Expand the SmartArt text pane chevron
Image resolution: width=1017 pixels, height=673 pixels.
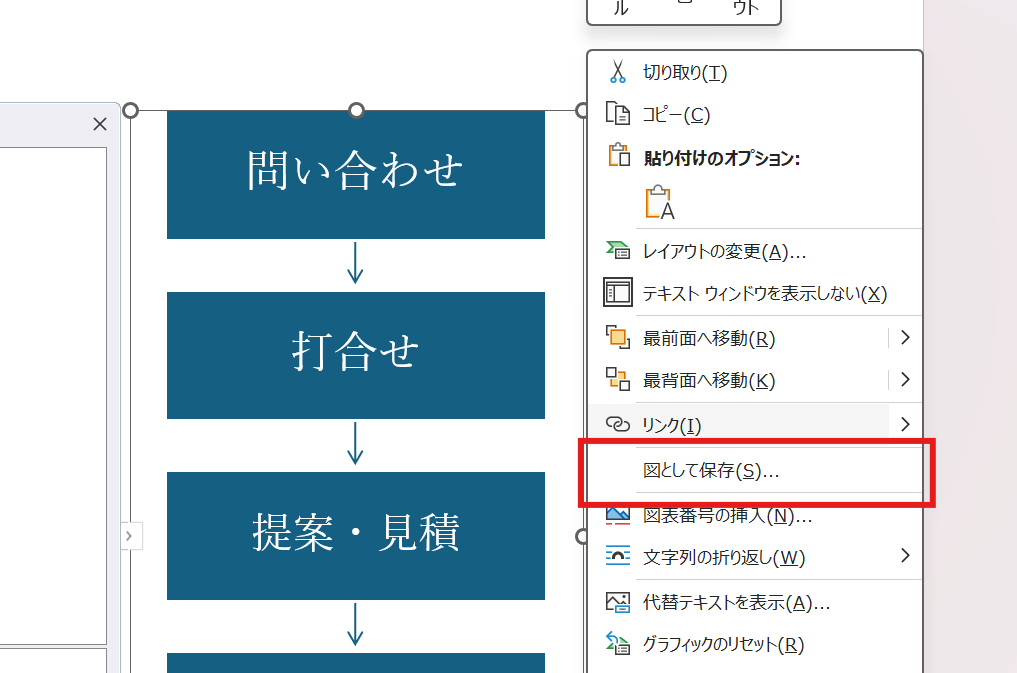pyautogui.click(x=130, y=536)
